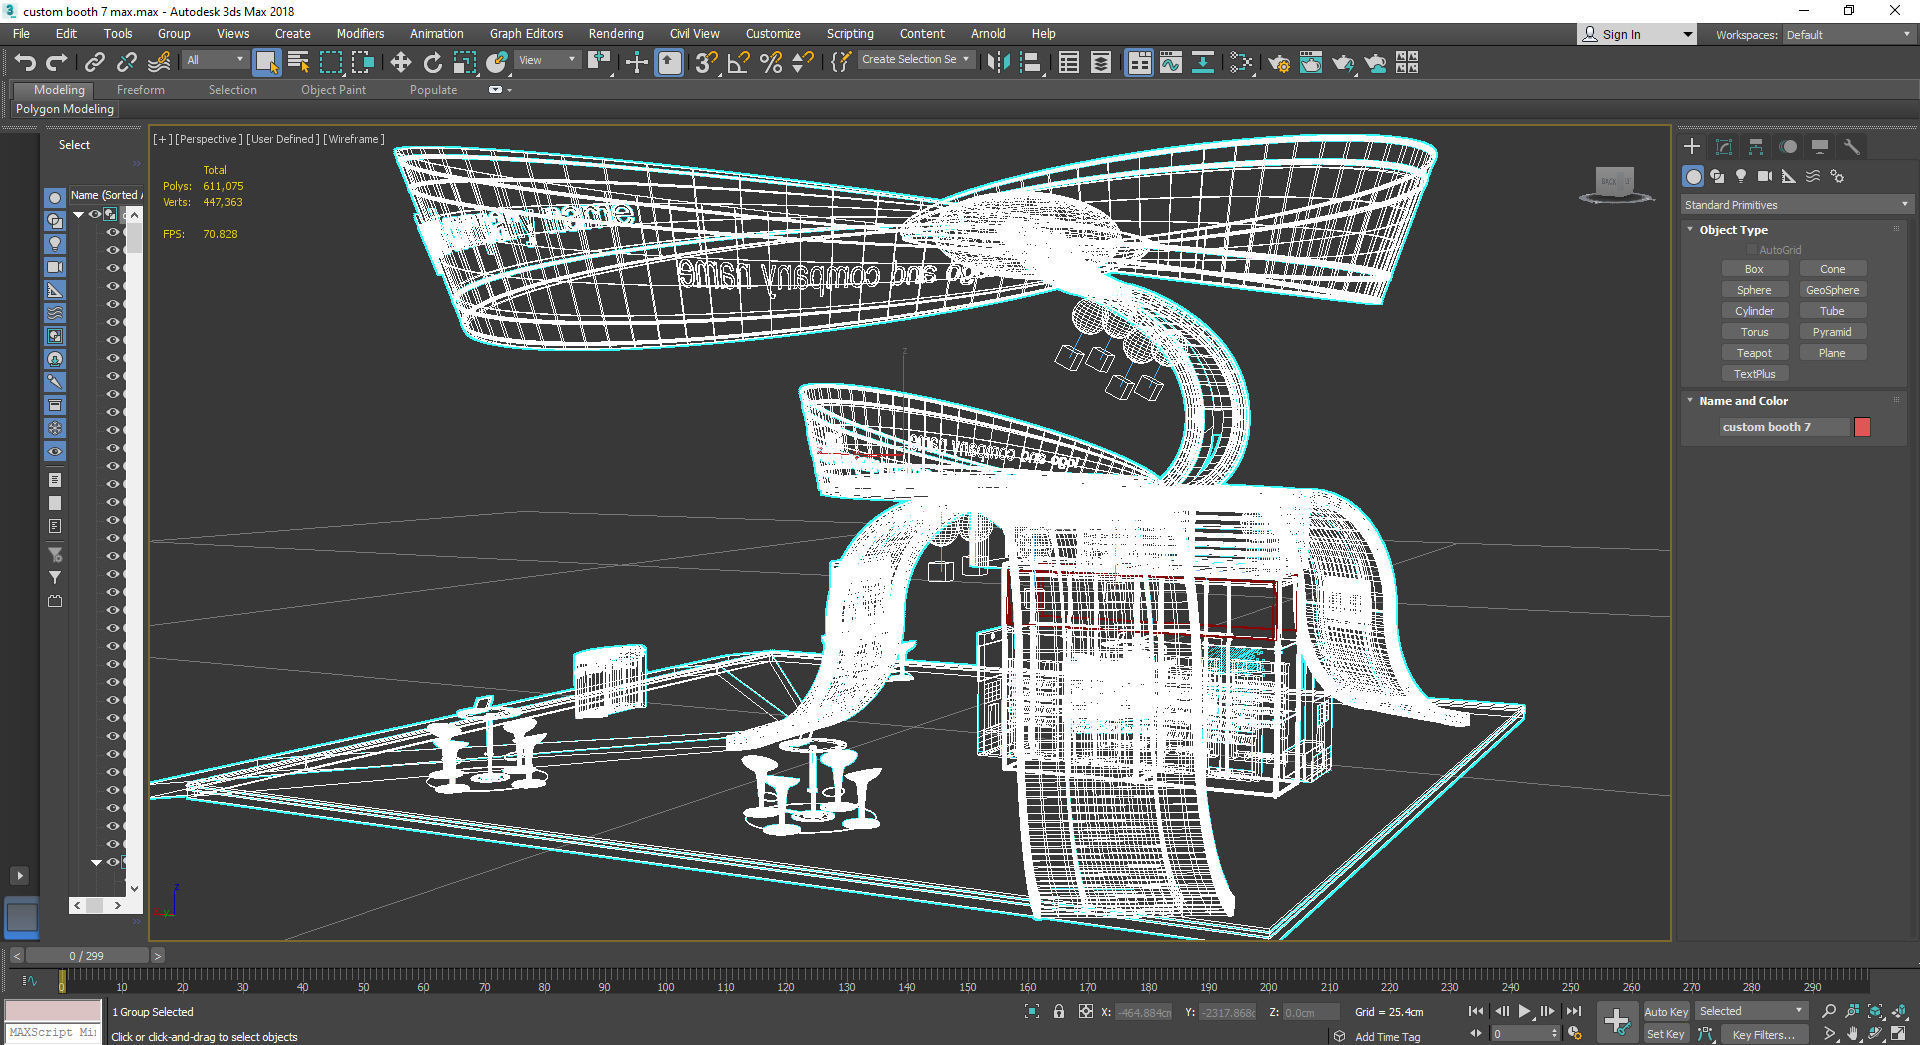
Task: Toggle Isolate Selection in status bar
Action: [x=1032, y=1011]
